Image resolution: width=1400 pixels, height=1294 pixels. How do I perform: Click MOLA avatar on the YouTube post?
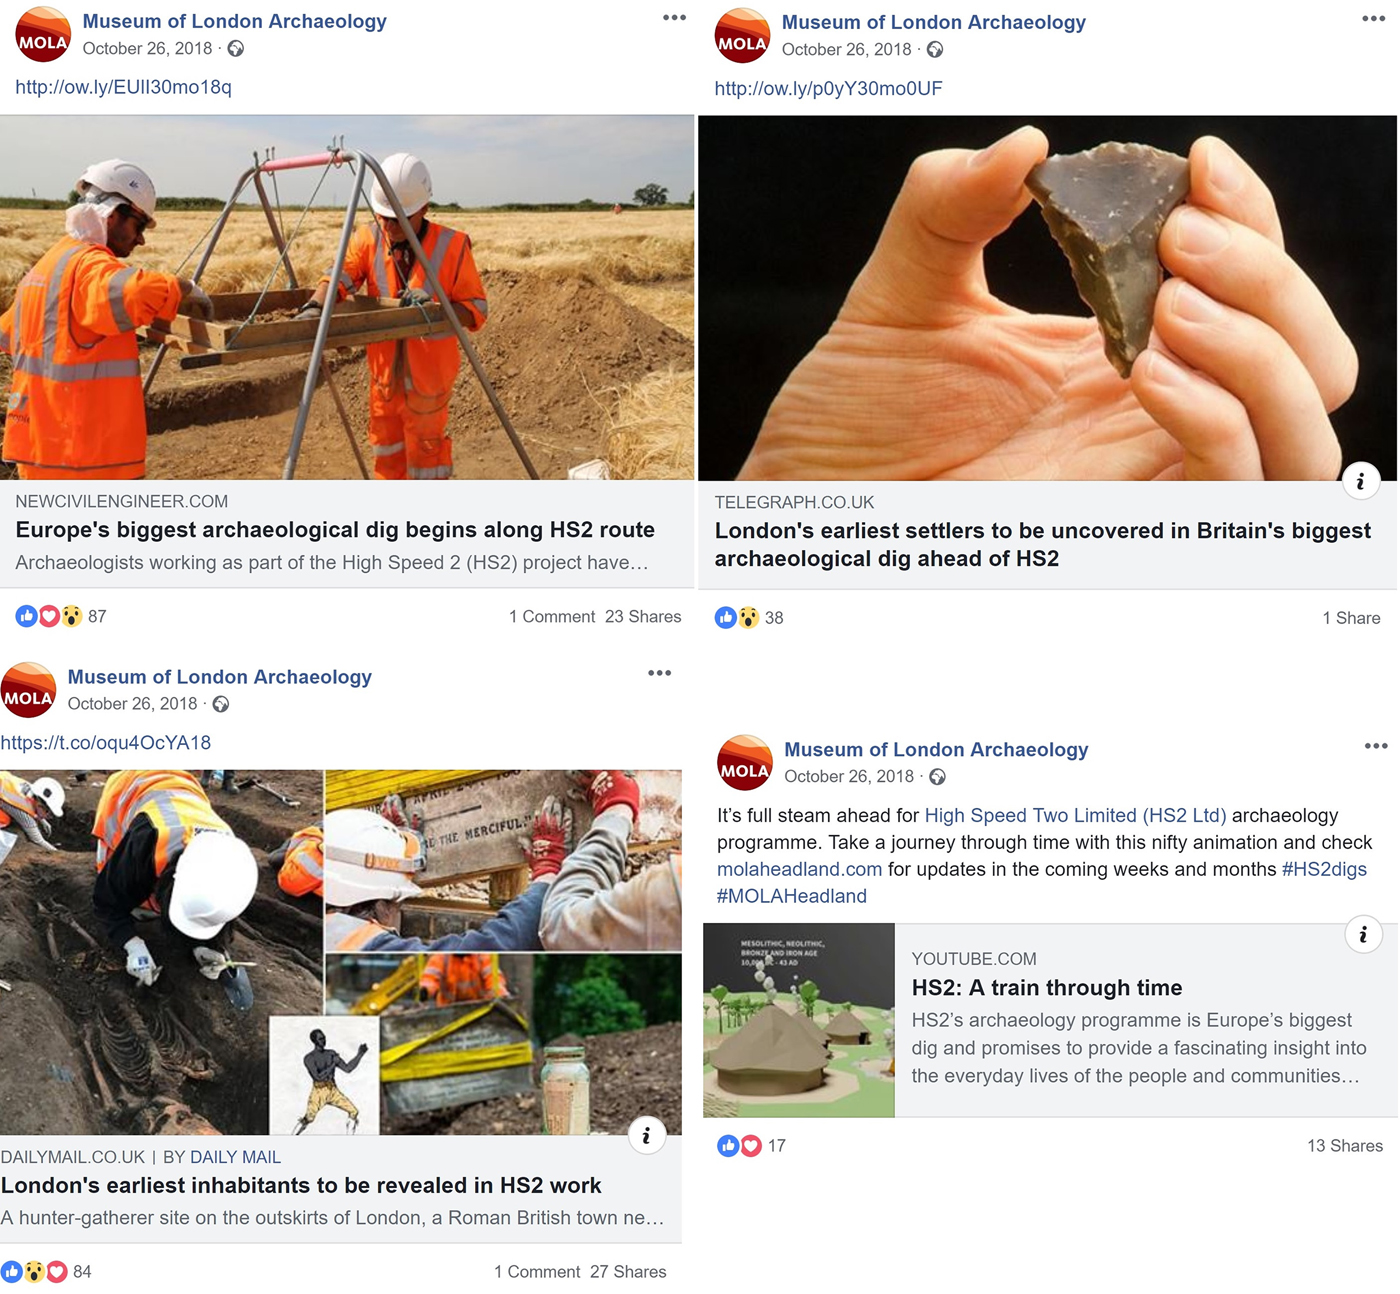tap(745, 763)
